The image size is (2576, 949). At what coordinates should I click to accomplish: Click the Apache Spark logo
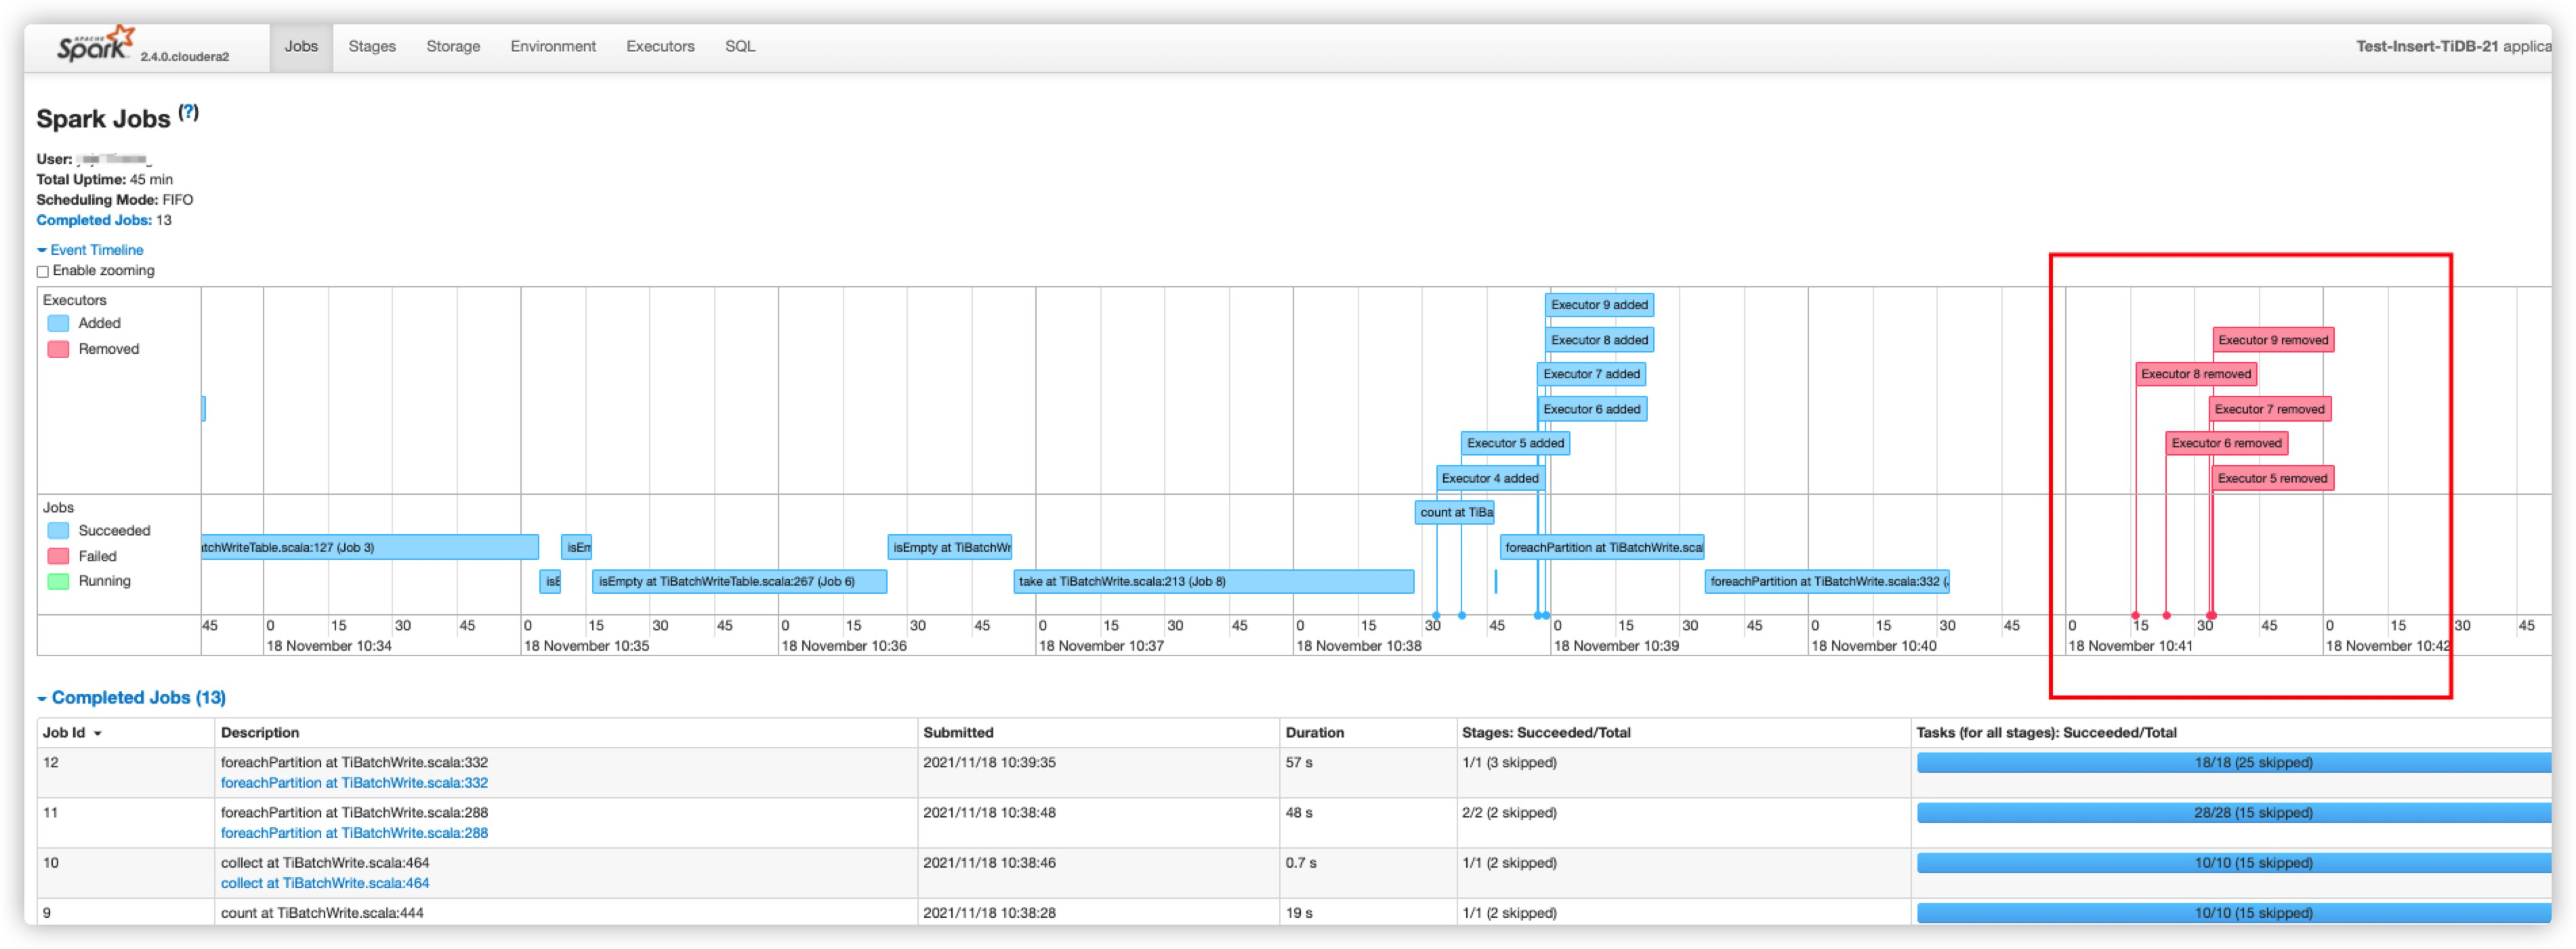click(x=96, y=45)
